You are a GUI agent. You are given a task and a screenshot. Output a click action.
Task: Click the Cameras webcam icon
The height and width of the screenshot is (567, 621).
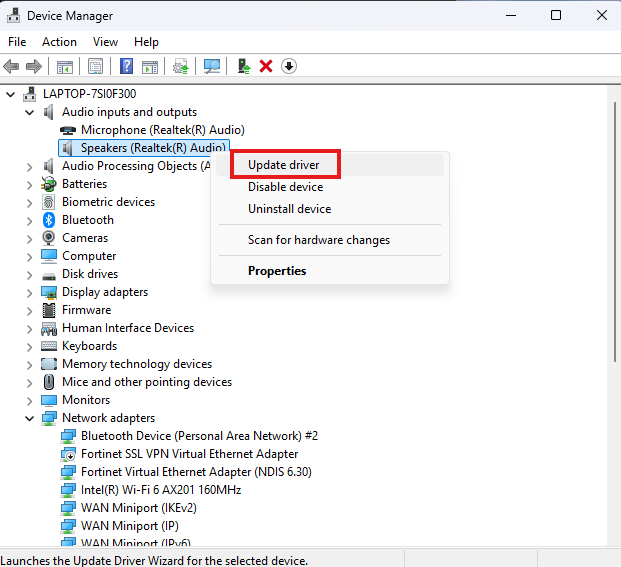(x=49, y=238)
